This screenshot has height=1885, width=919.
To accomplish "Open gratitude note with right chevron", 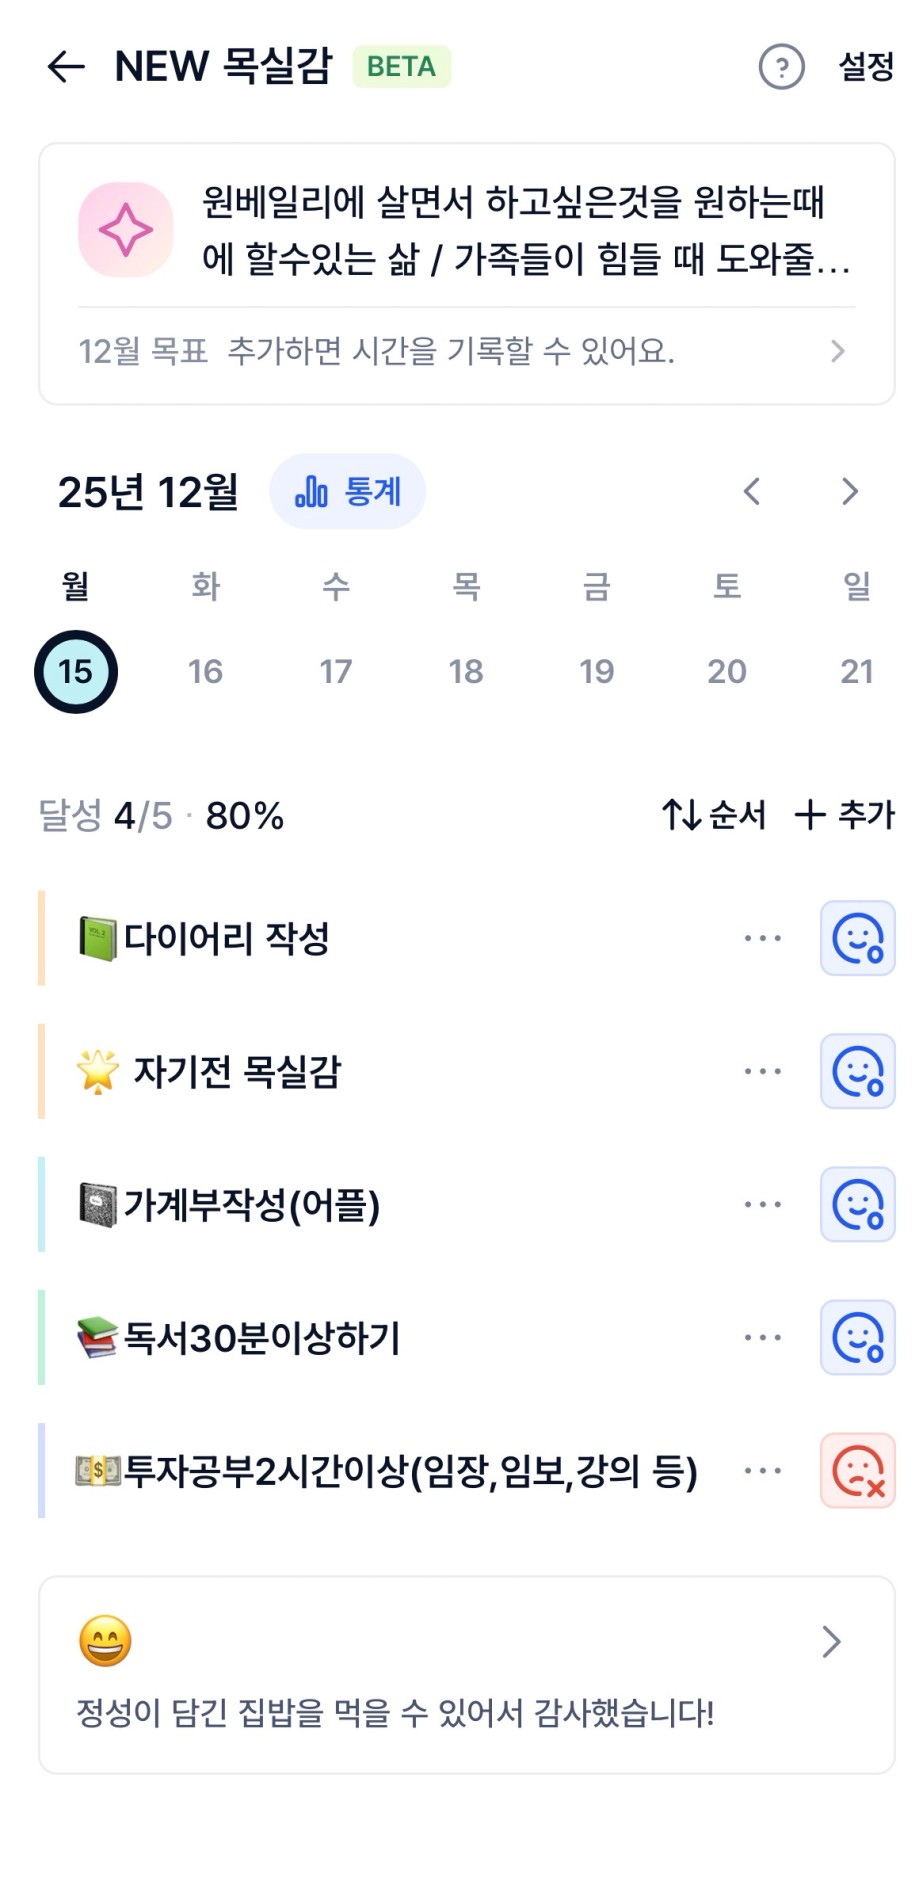I will [x=831, y=1641].
